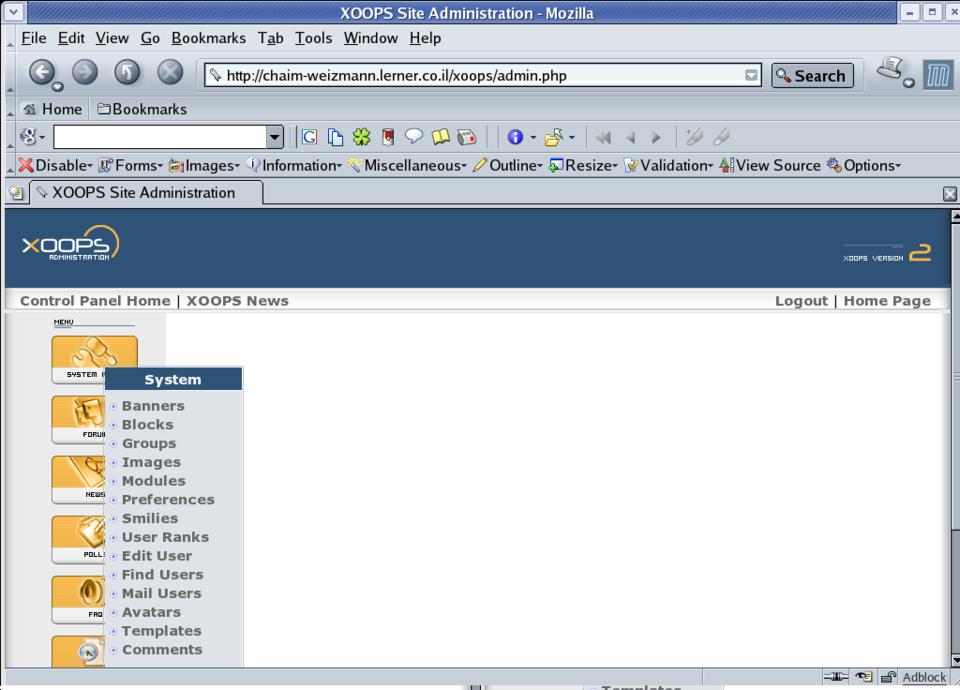
Task: Click the lock security icon in status bar
Action: click(x=888, y=677)
